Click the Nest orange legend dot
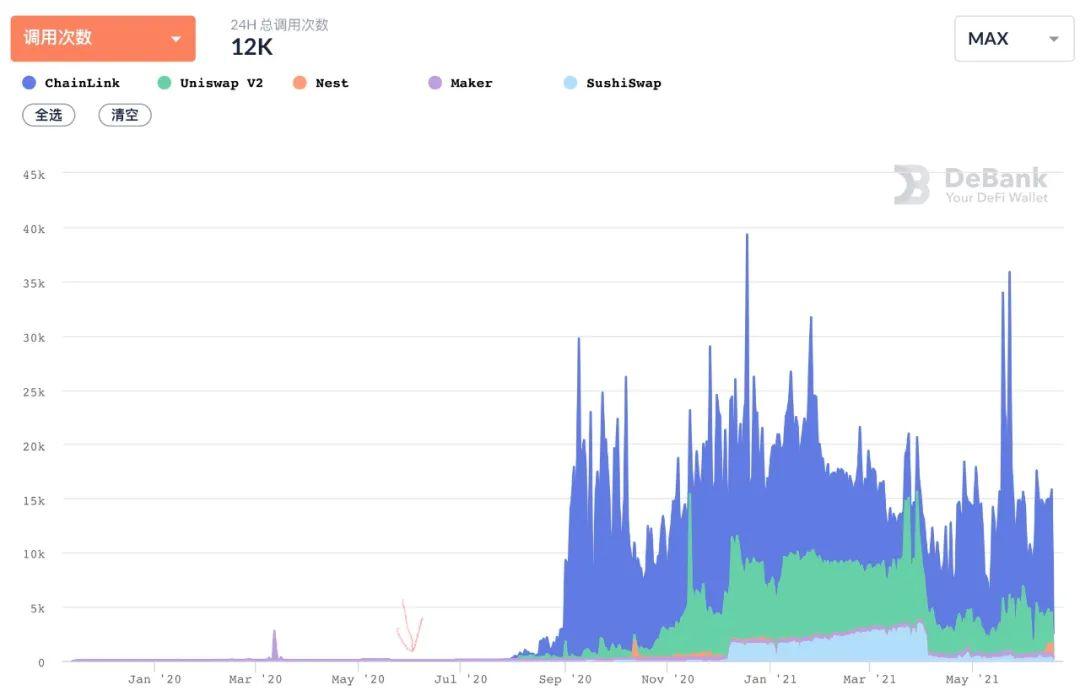The image size is (1080, 696). 299,83
